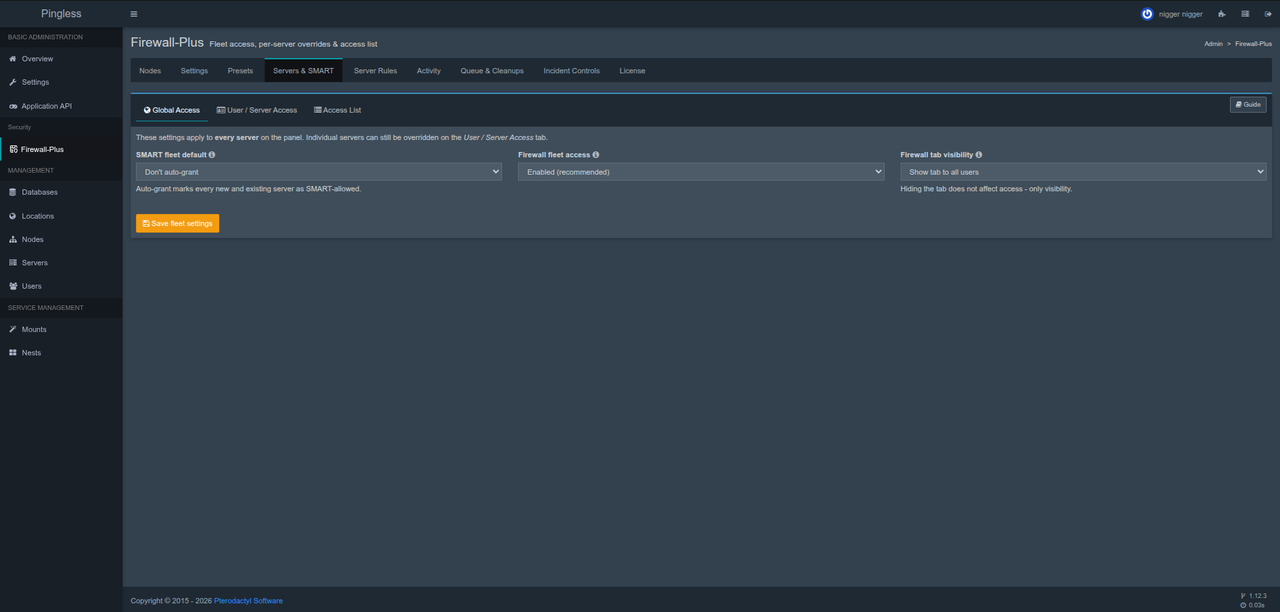This screenshot has width=1280, height=612.
Task: Select the Servers & SMART tab
Action: (x=303, y=71)
